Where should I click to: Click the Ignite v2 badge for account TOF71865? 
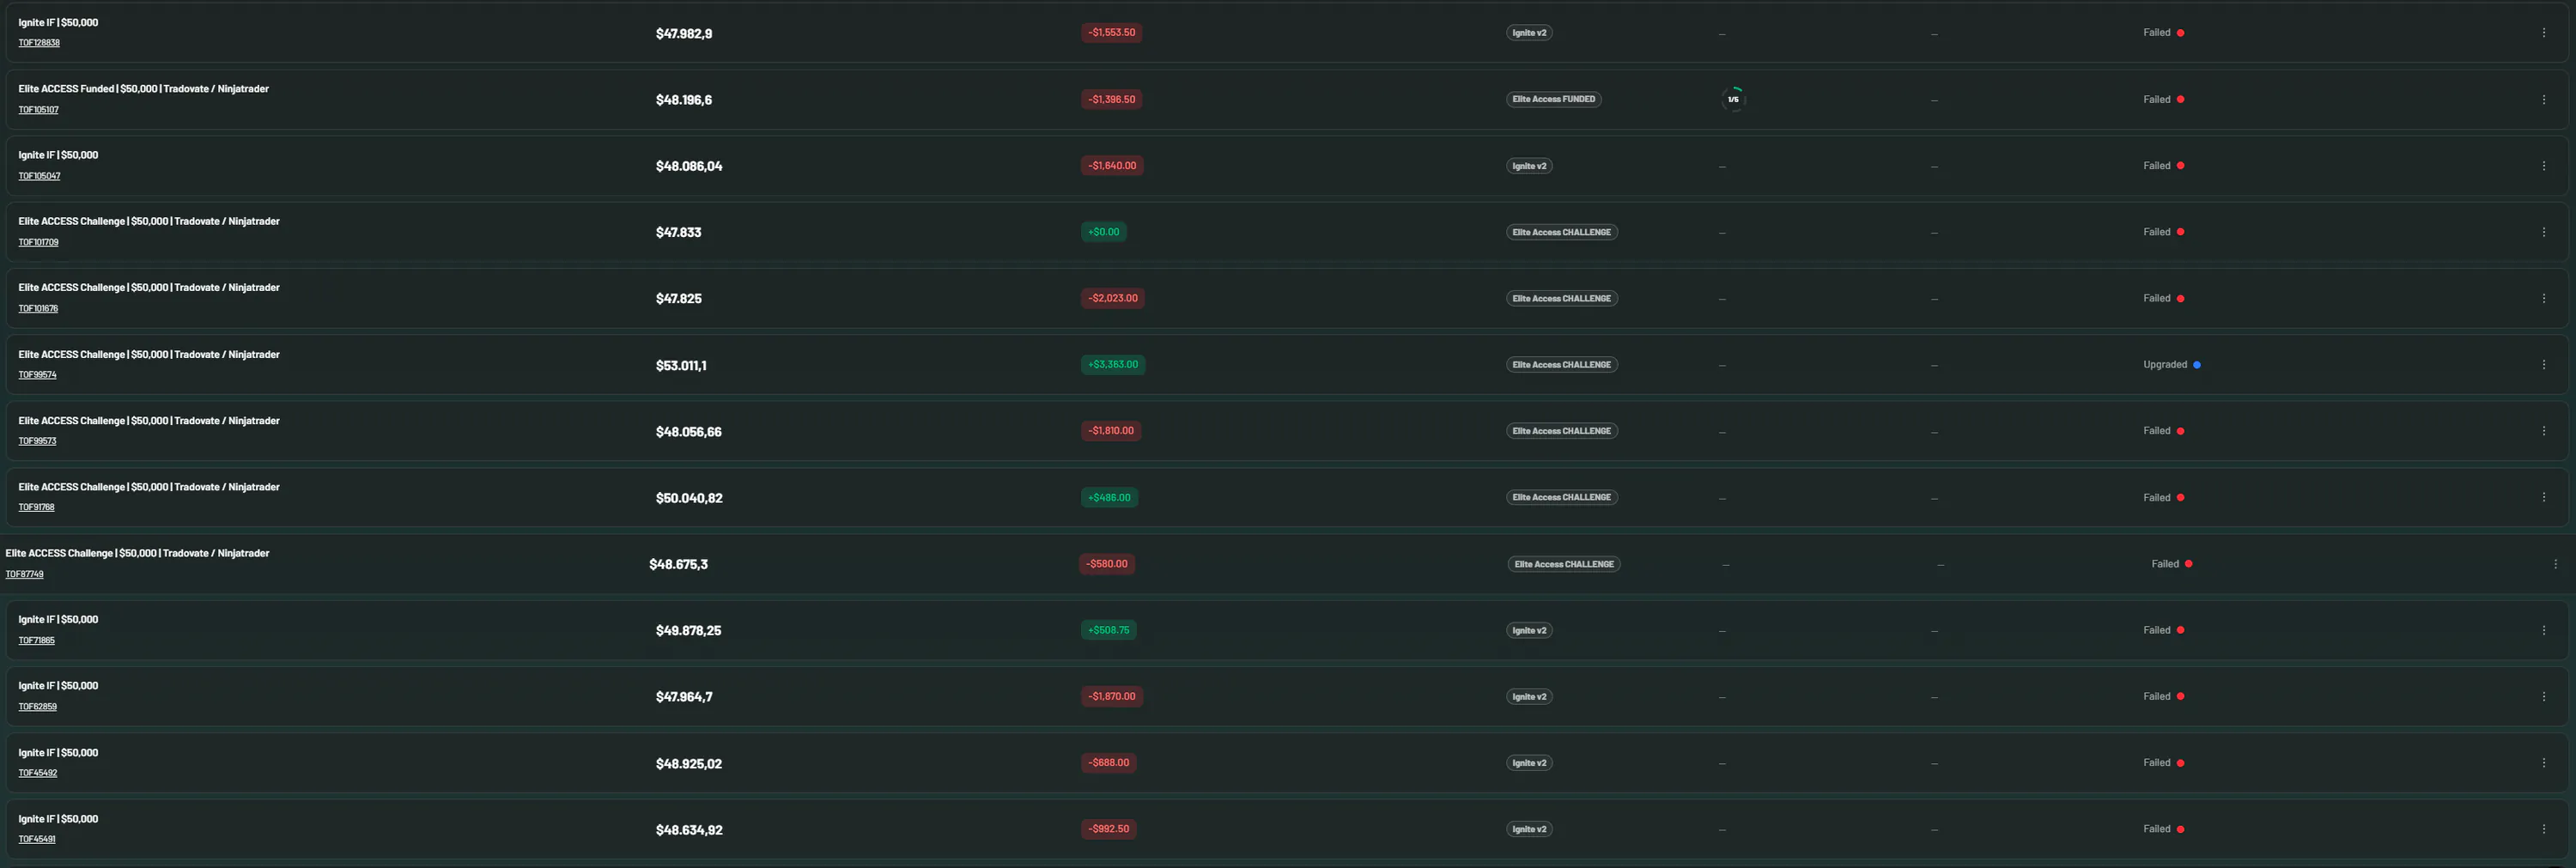pyautogui.click(x=1529, y=630)
